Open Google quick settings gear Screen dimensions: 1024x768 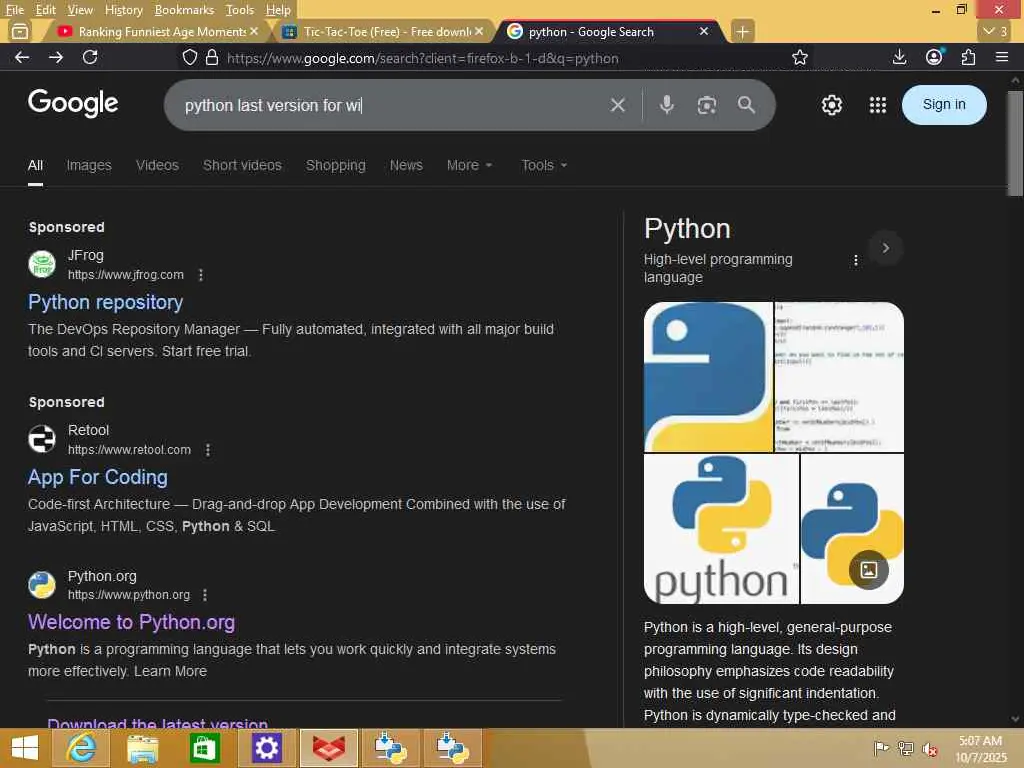[831, 104]
